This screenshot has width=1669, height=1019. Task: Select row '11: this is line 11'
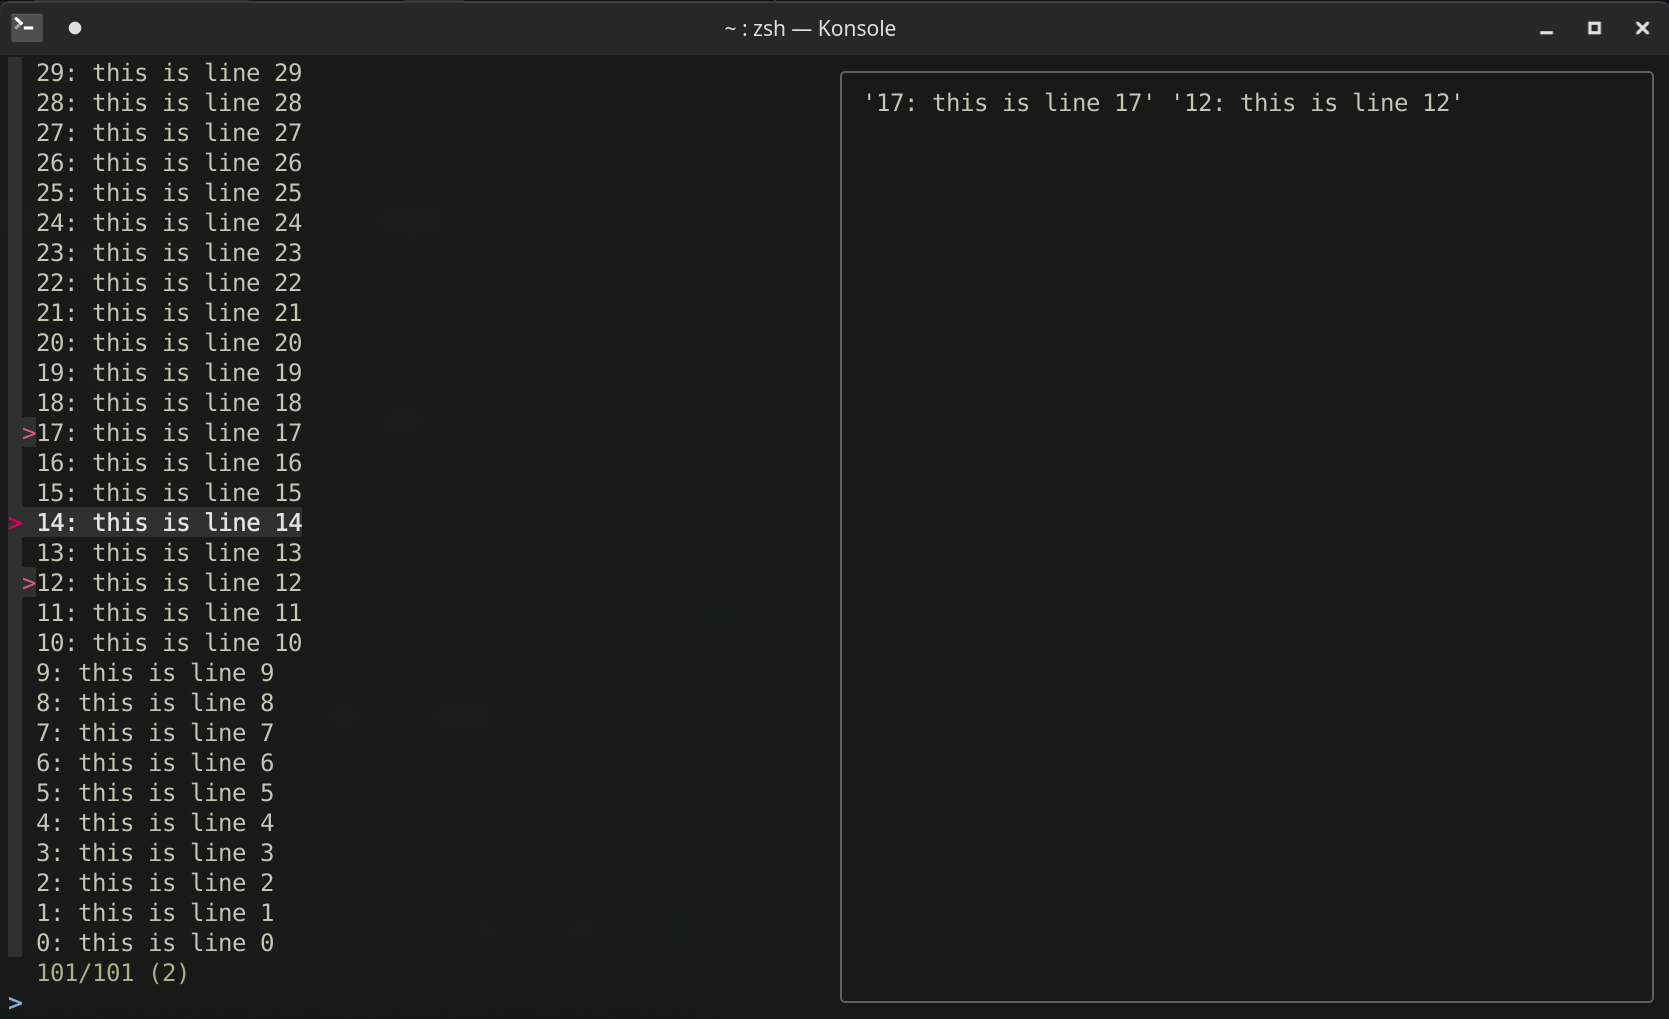(x=169, y=613)
